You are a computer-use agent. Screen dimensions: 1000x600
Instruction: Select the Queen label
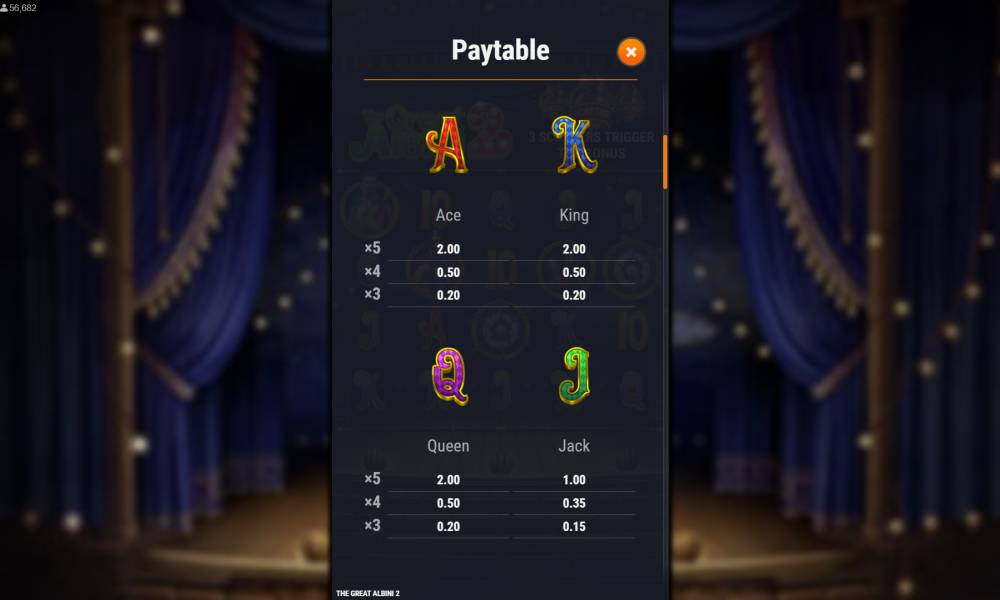[448, 446]
